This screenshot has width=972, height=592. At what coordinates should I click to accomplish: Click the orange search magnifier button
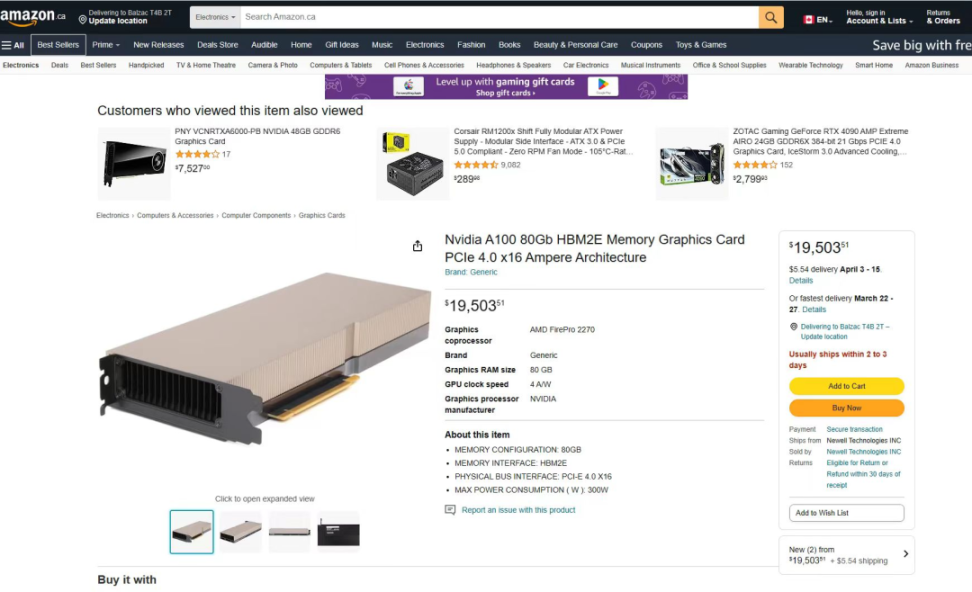pyautogui.click(x=771, y=17)
